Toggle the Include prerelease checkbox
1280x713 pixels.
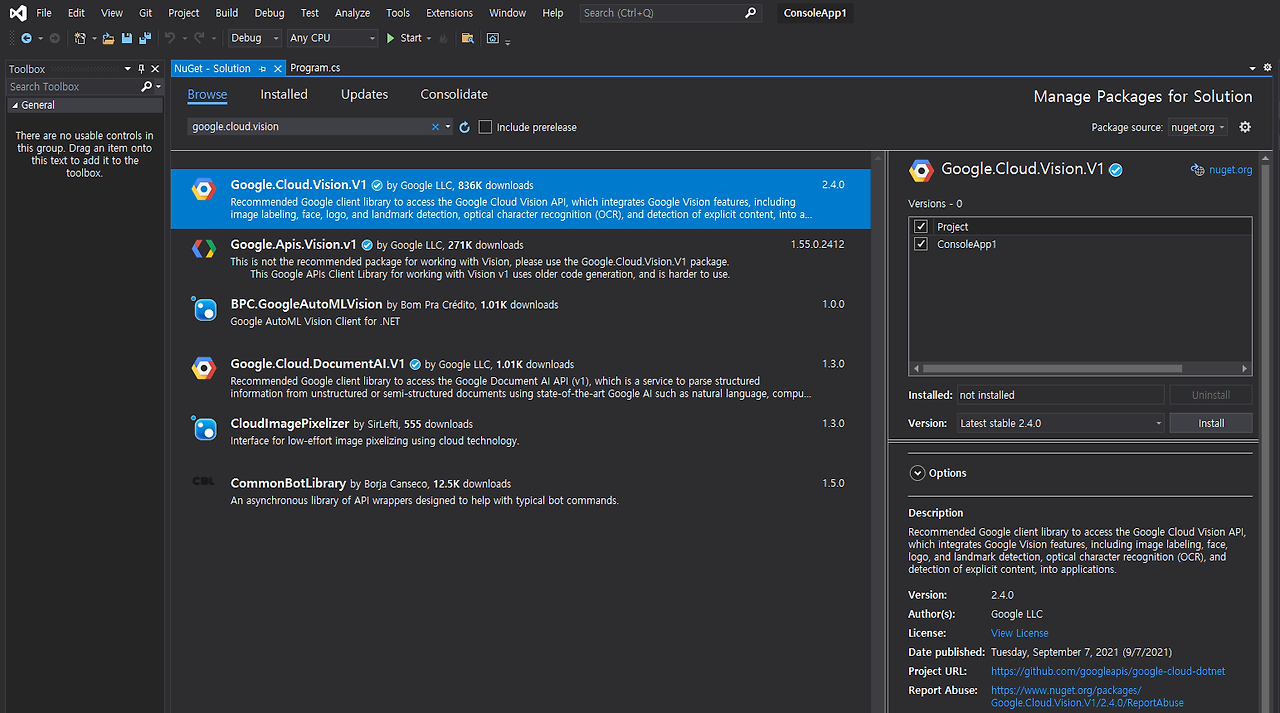[485, 127]
